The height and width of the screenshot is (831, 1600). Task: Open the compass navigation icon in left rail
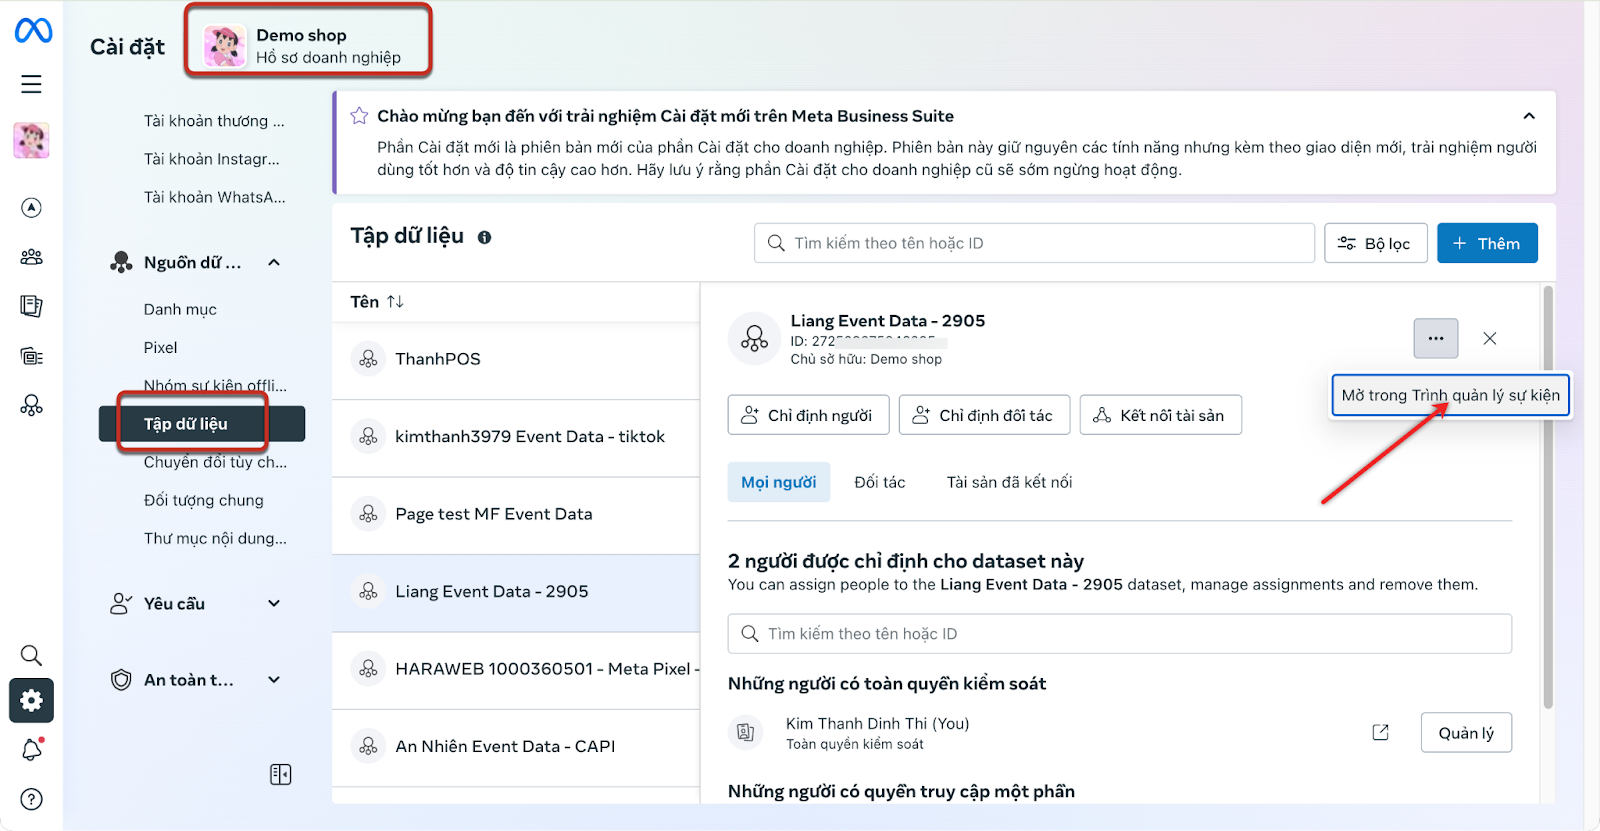click(31, 208)
